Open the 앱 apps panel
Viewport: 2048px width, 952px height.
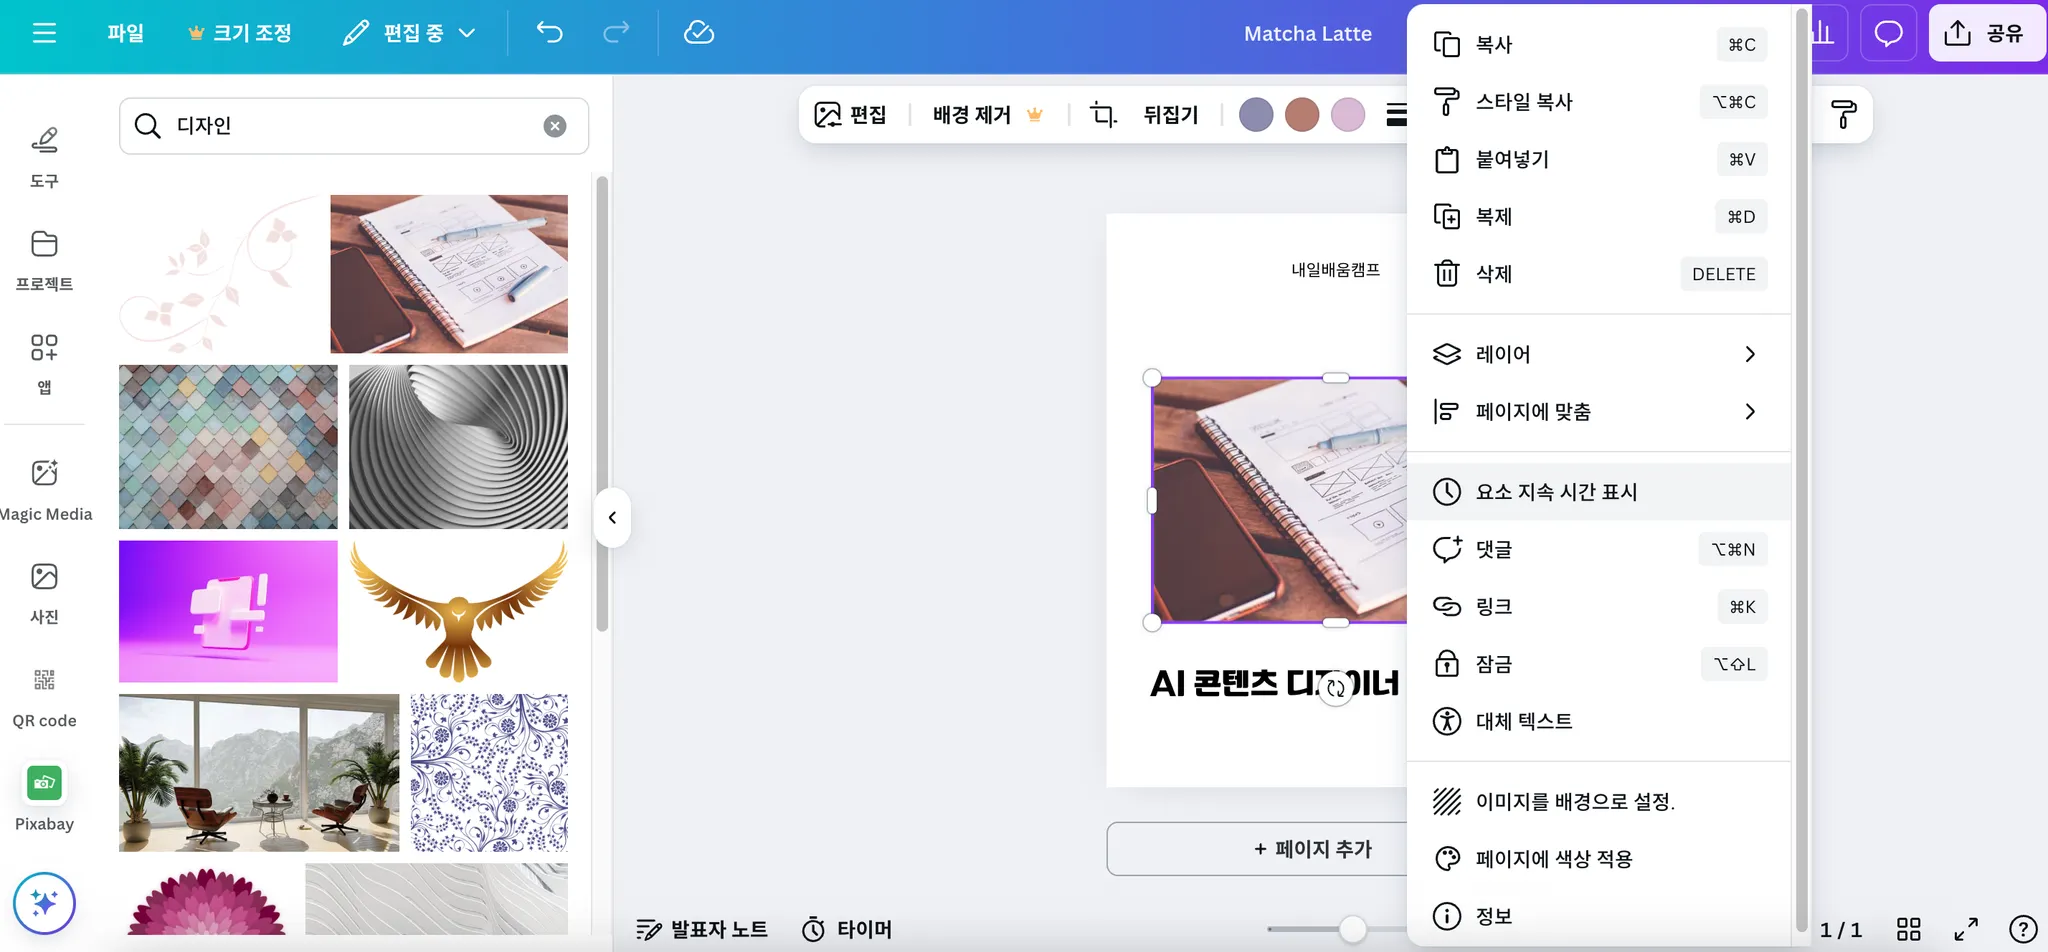[44, 365]
